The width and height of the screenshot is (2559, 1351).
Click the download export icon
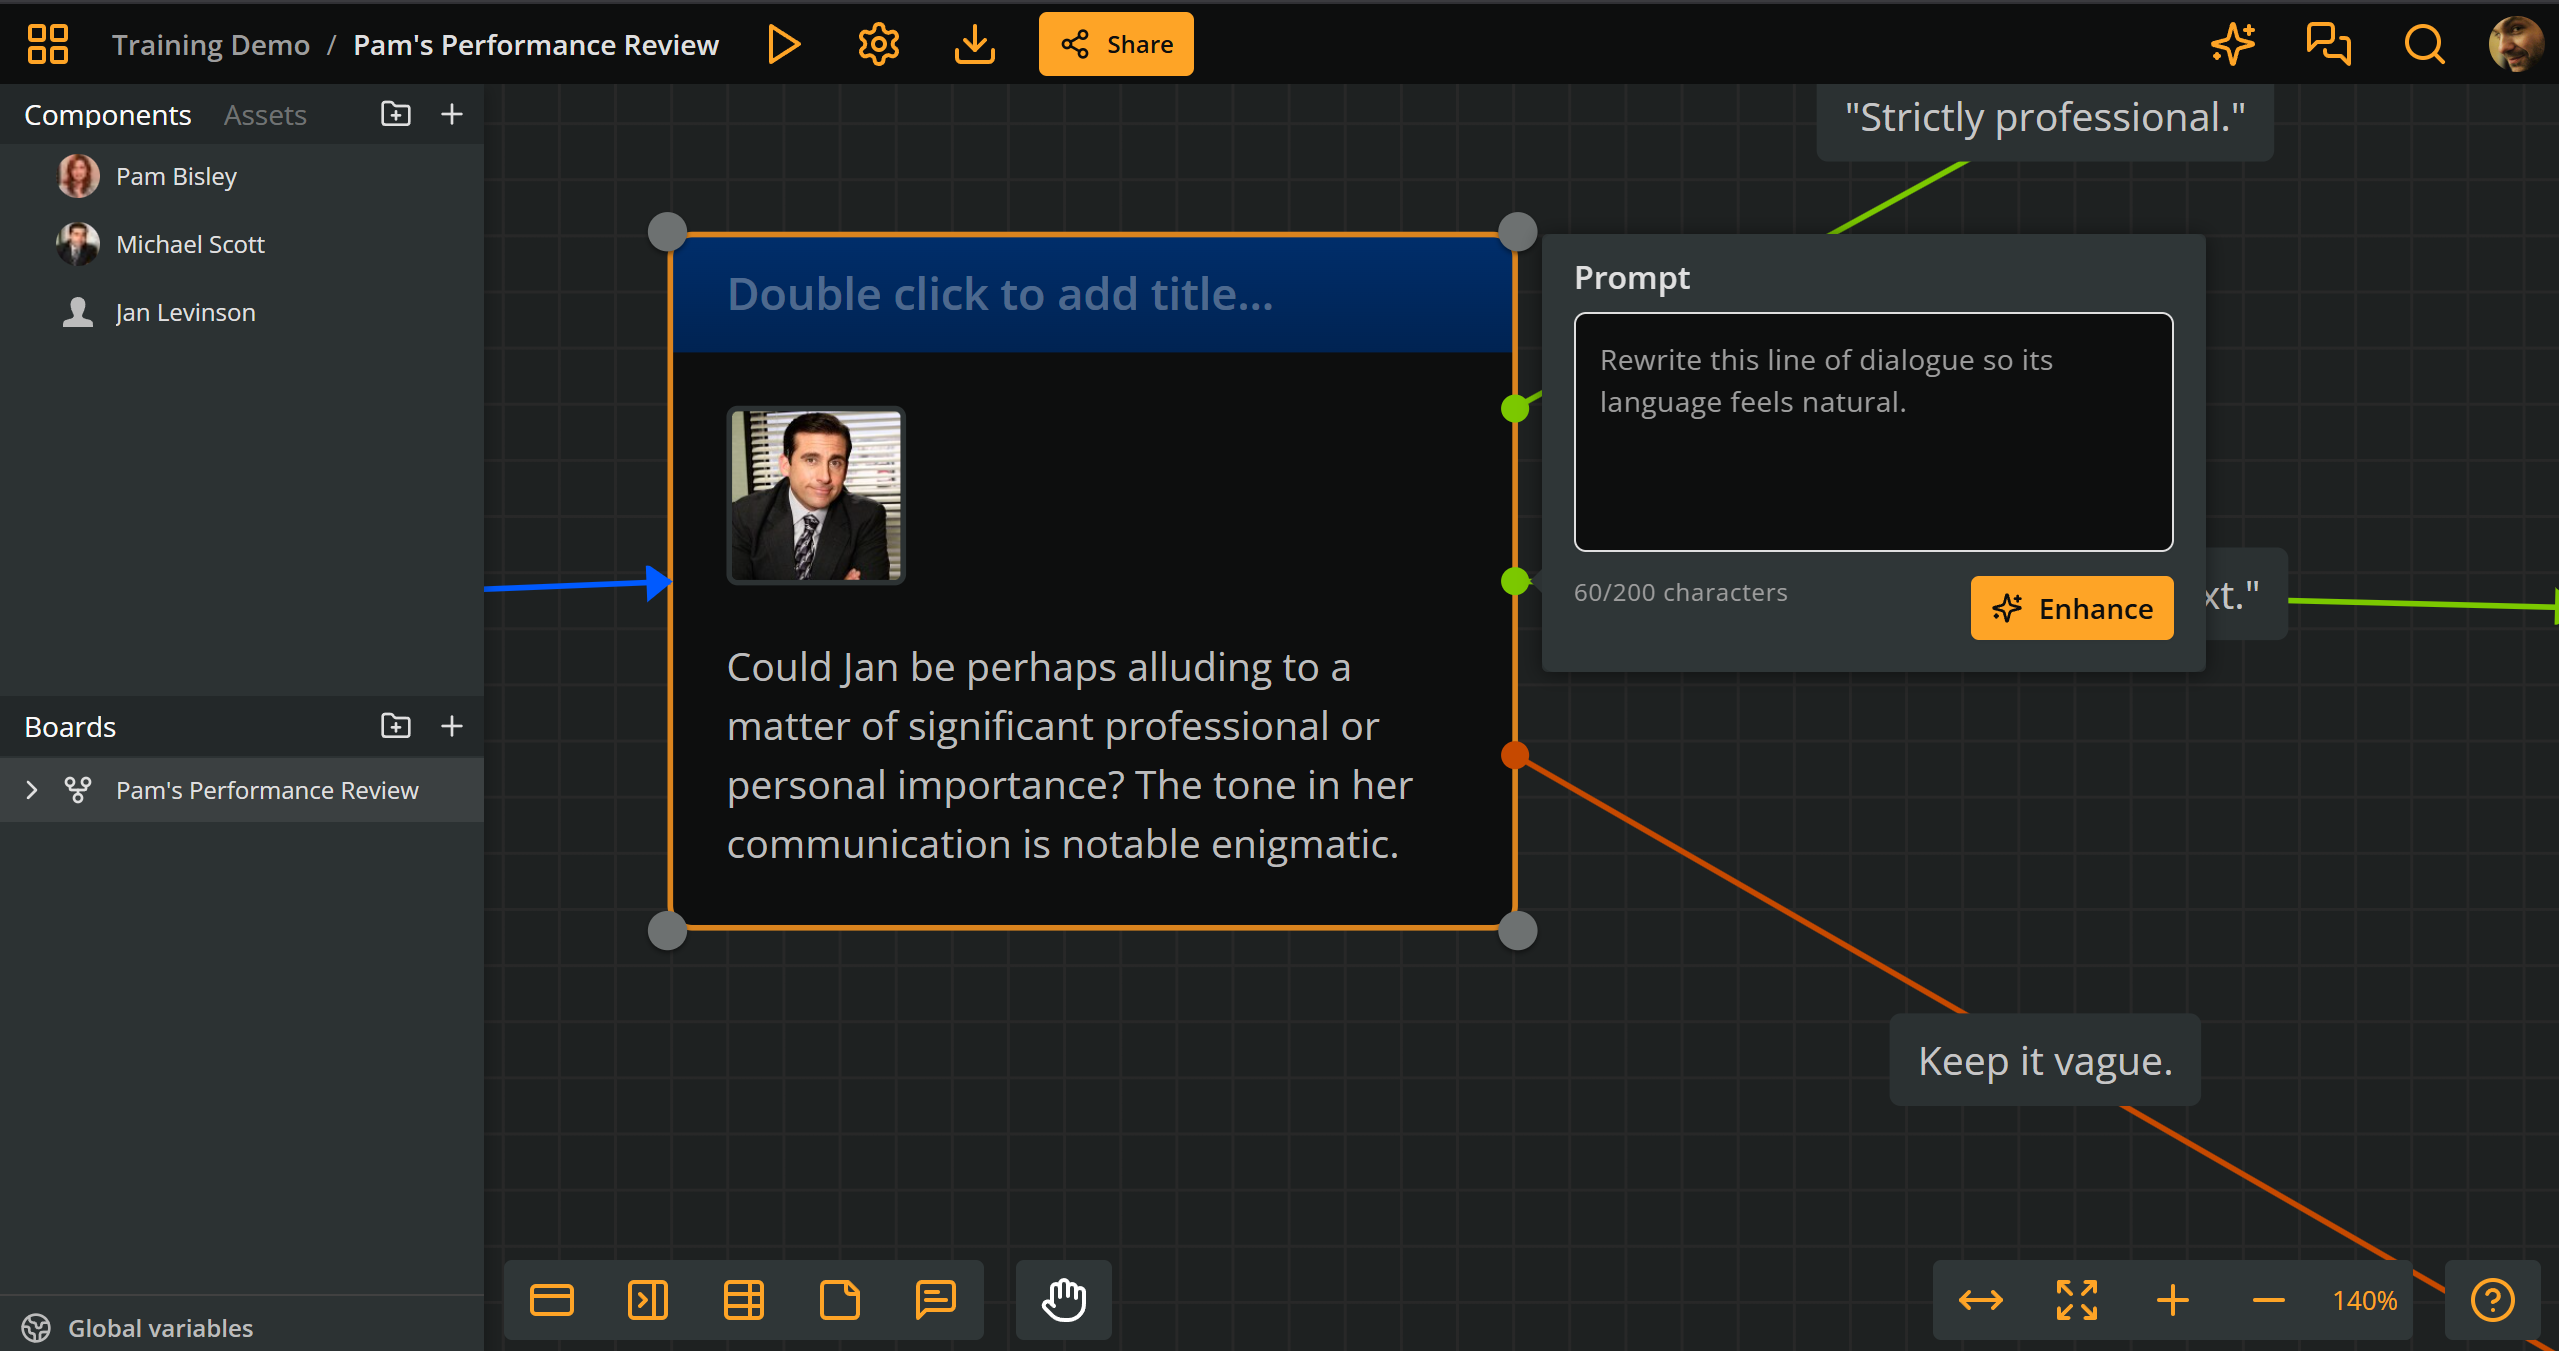[x=974, y=44]
